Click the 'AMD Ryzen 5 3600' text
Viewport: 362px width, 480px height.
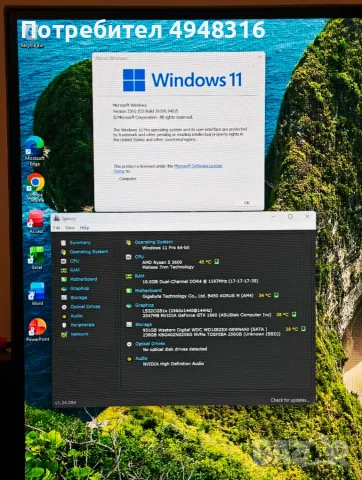162,262
